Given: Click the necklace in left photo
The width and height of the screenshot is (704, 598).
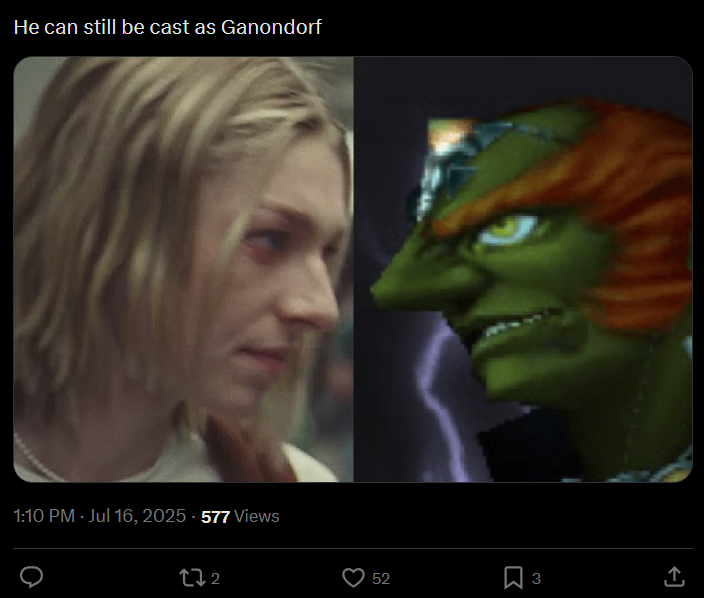Looking at the screenshot, I should click(x=34, y=459).
